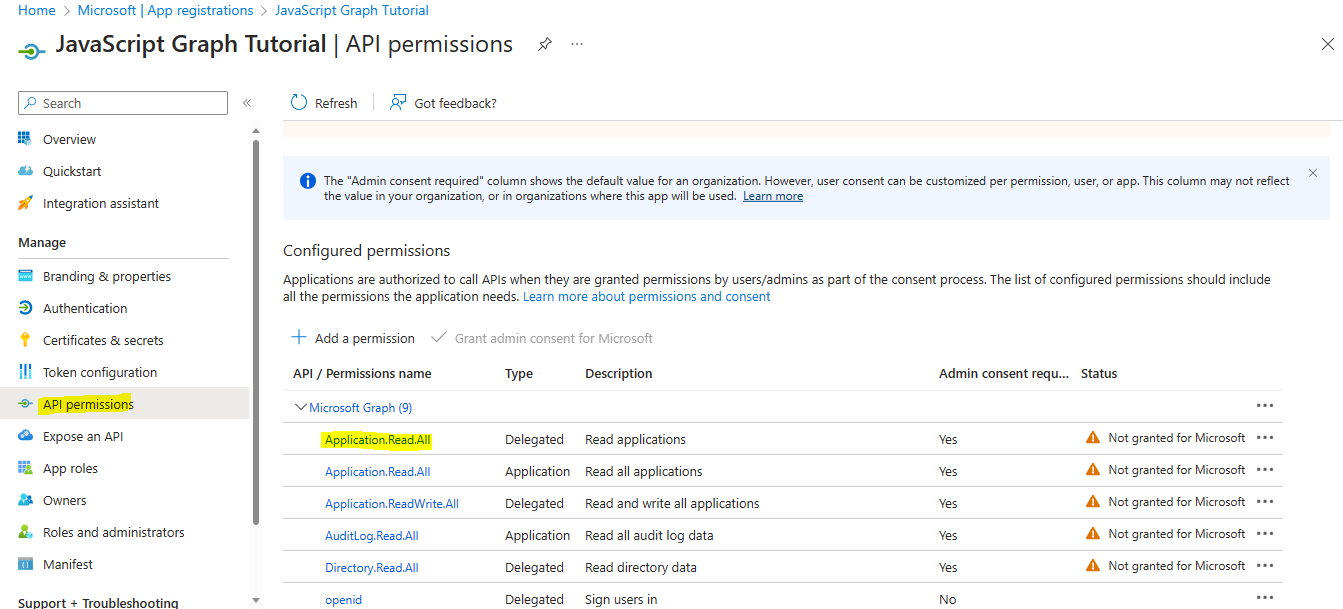Open the Application.ReadWrite.All permission
This screenshot has height=609, width=1343.
pyautogui.click(x=392, y=503)
